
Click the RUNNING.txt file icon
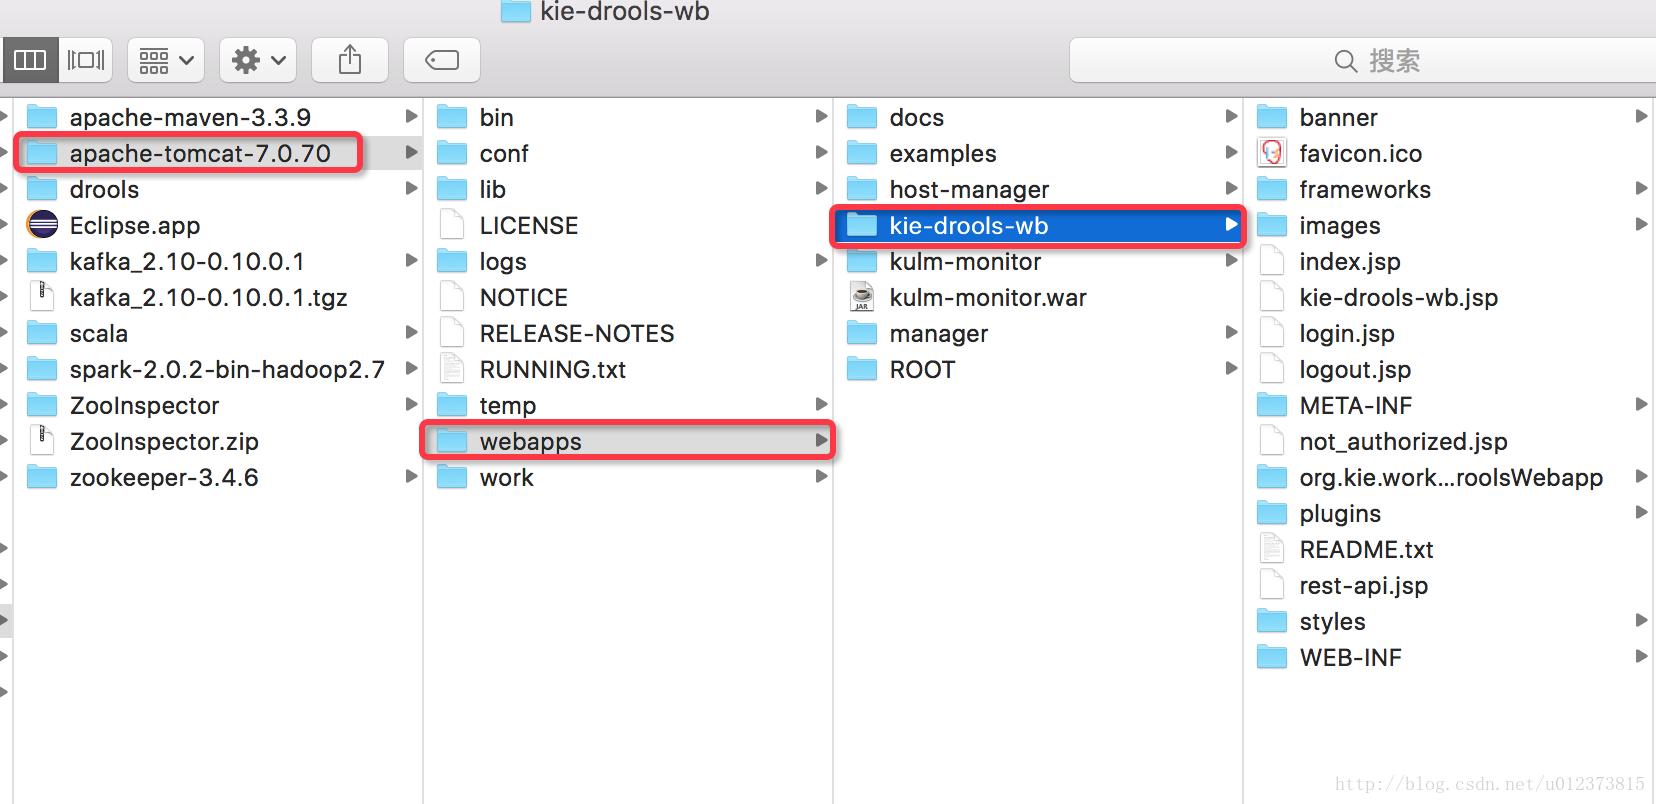tap(452, 369)
